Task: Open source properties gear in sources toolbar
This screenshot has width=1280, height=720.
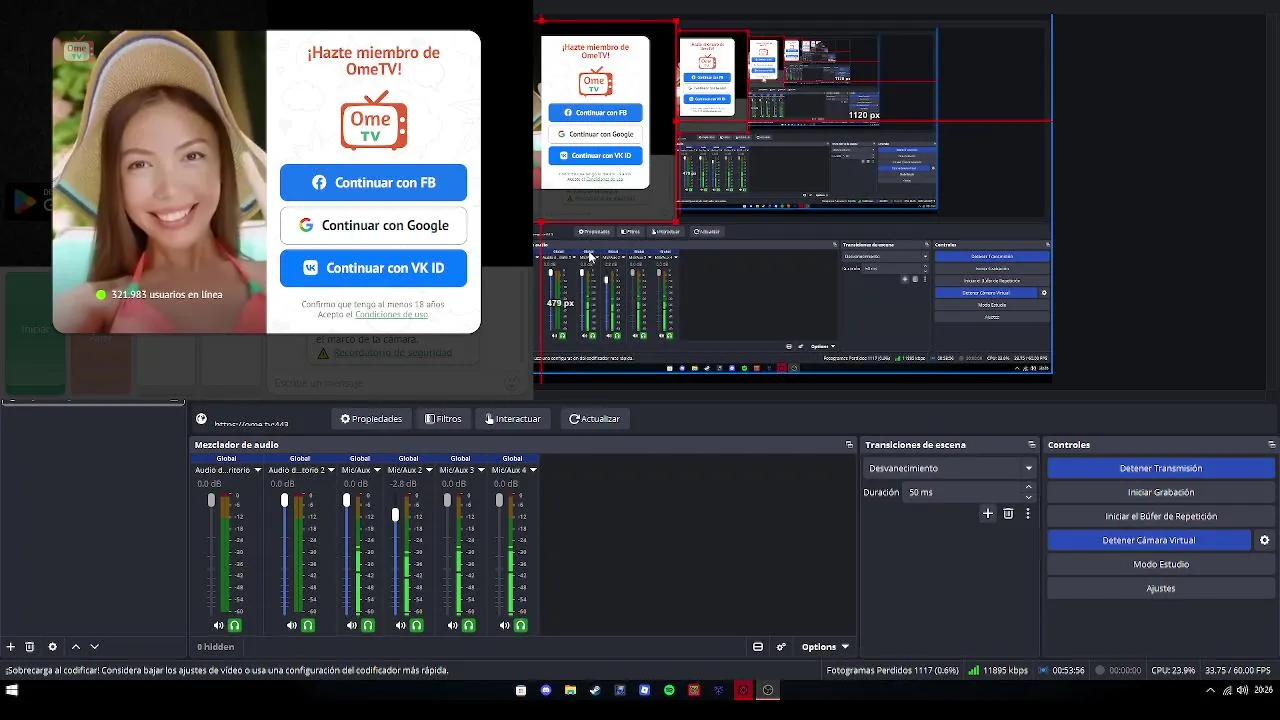Action: coord(53,647)
